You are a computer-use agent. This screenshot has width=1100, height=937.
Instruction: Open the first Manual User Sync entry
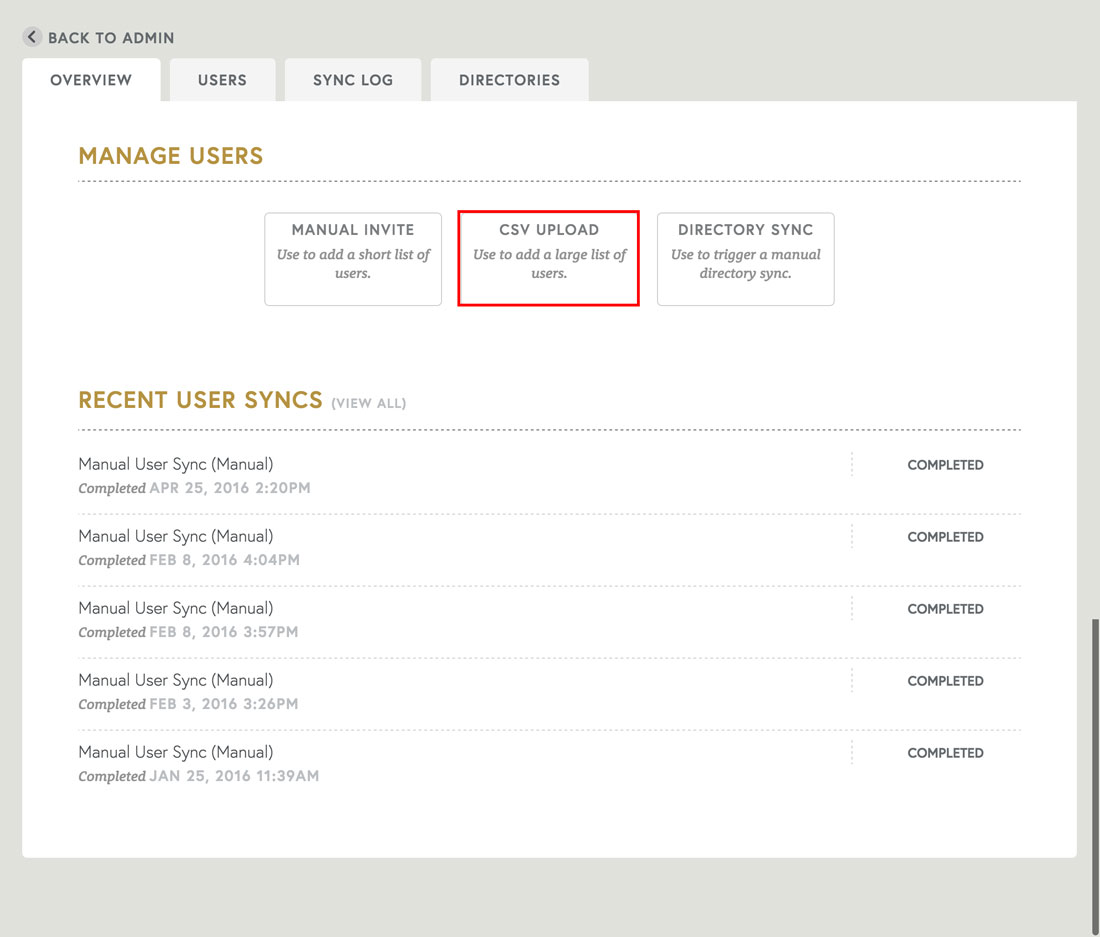pos(176,463)
